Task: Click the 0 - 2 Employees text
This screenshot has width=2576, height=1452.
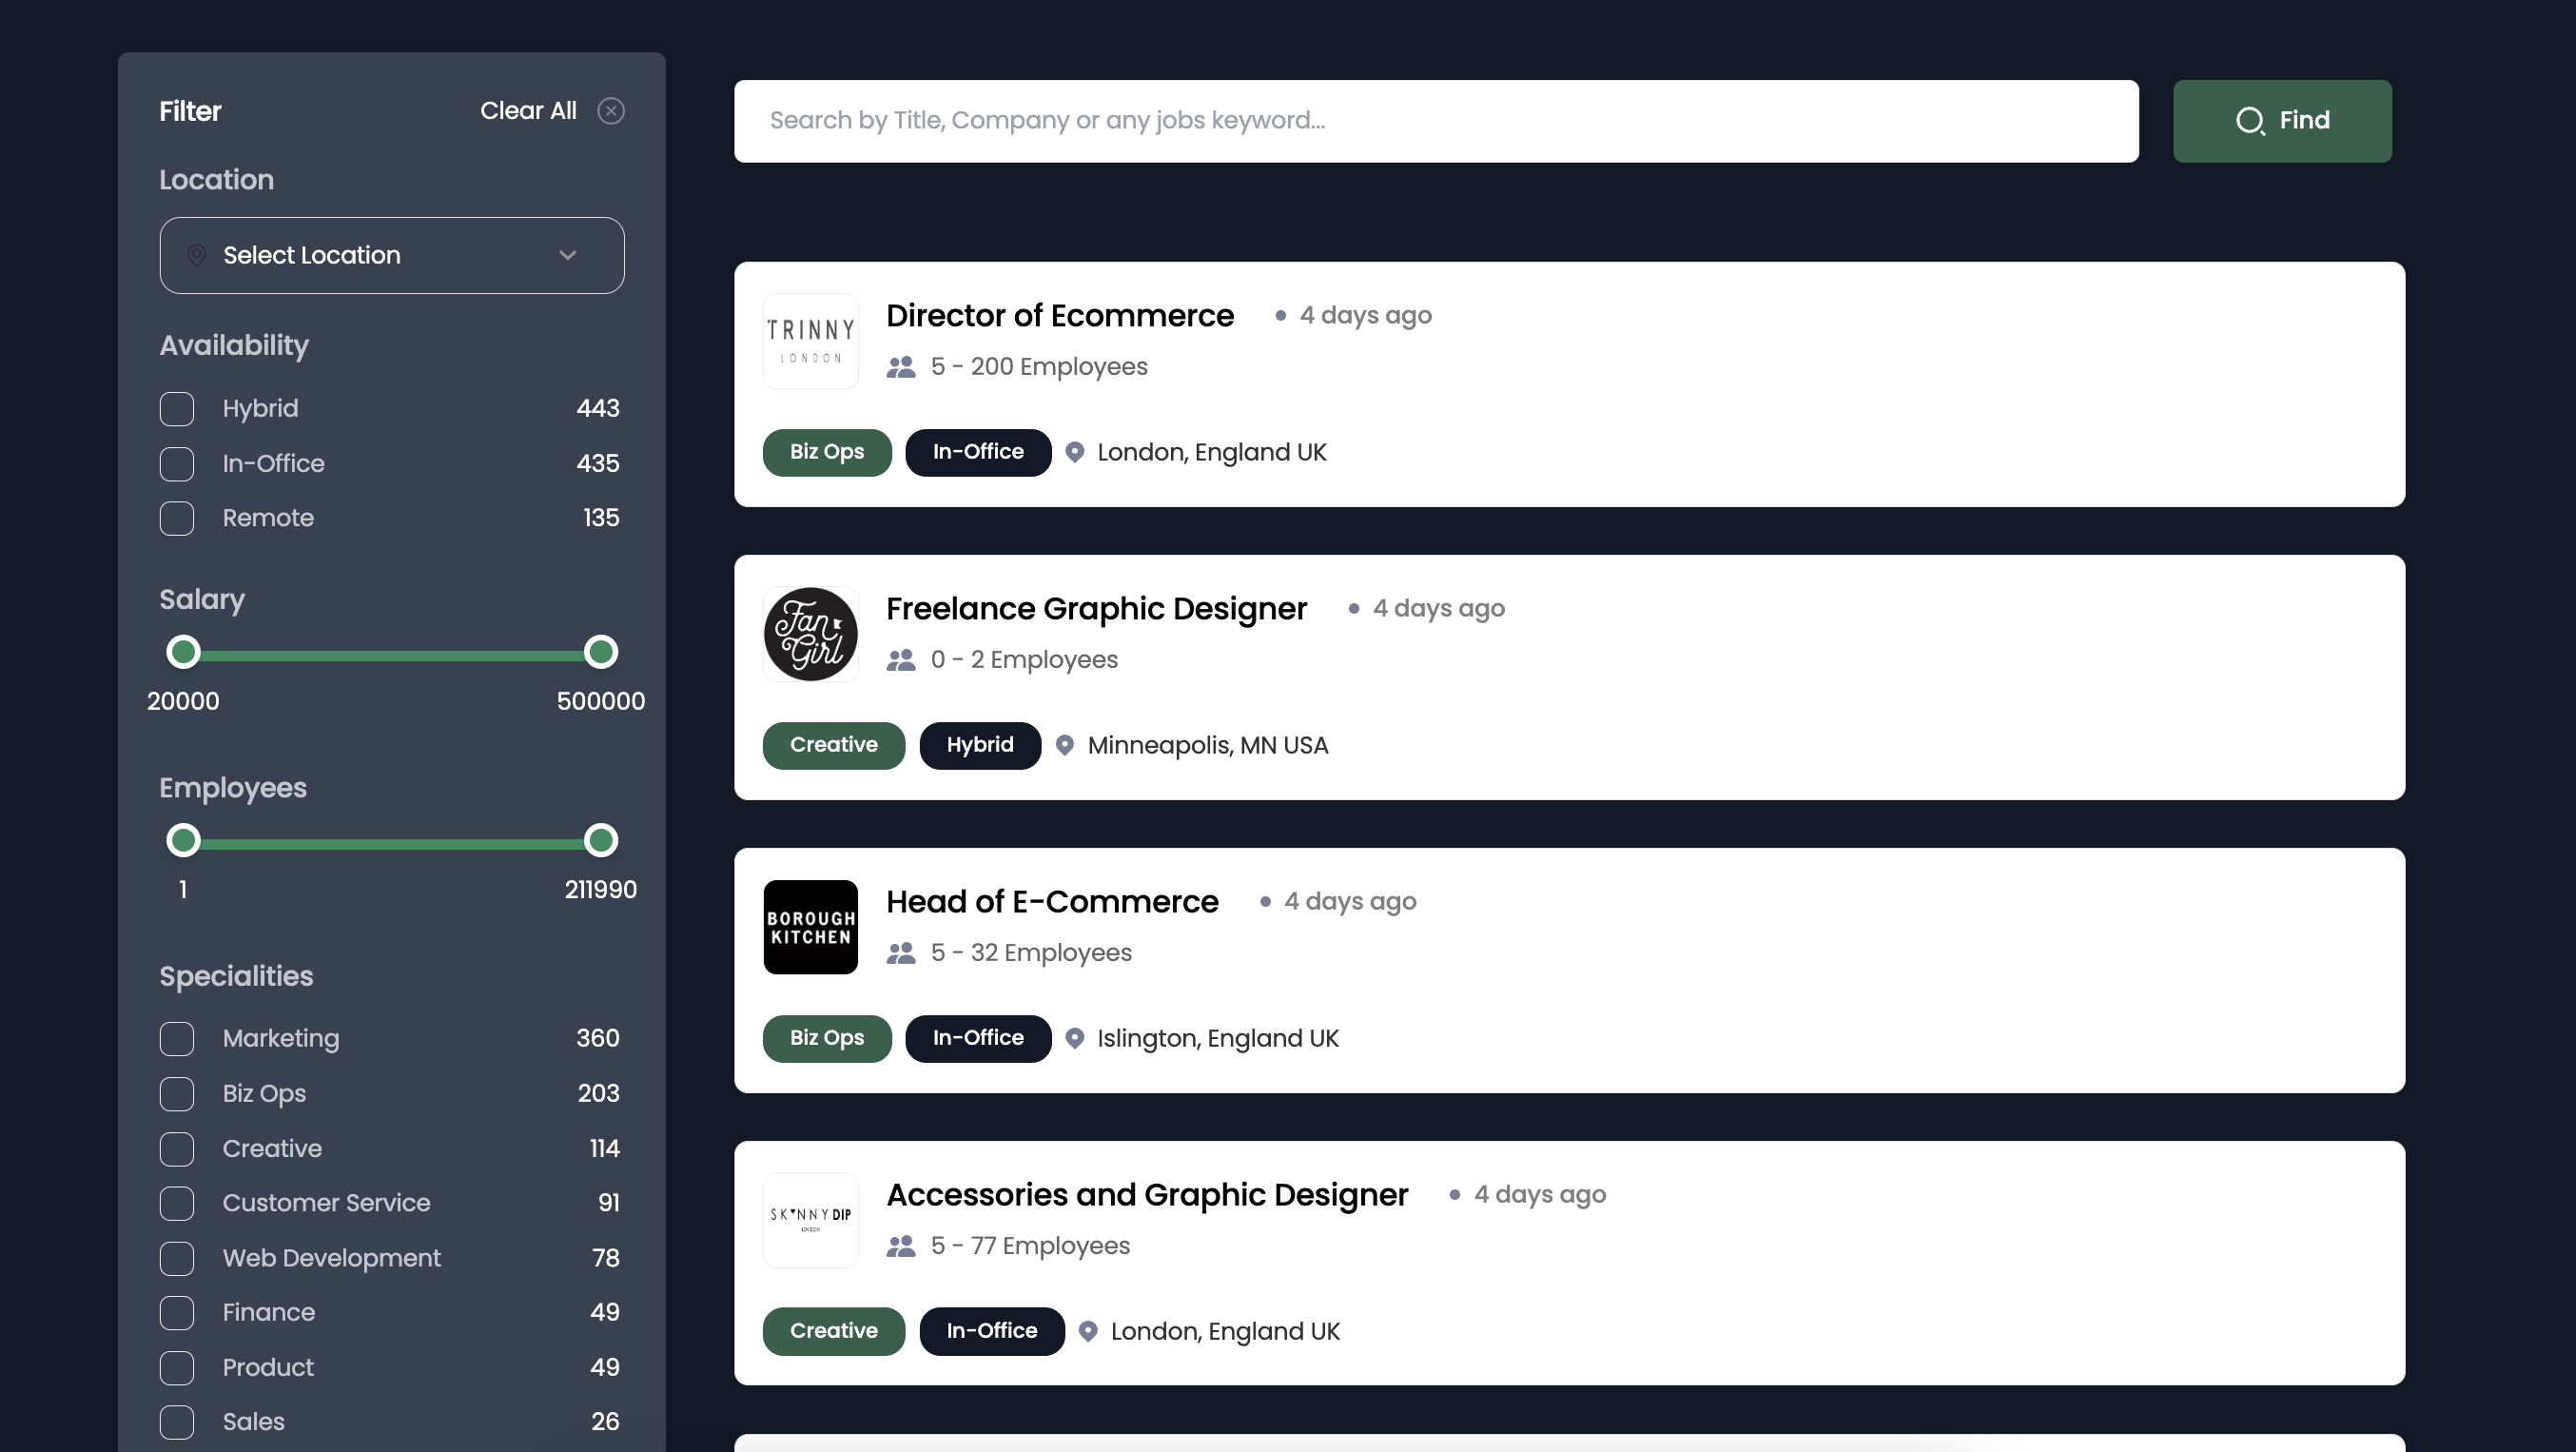Action: 1024,660
